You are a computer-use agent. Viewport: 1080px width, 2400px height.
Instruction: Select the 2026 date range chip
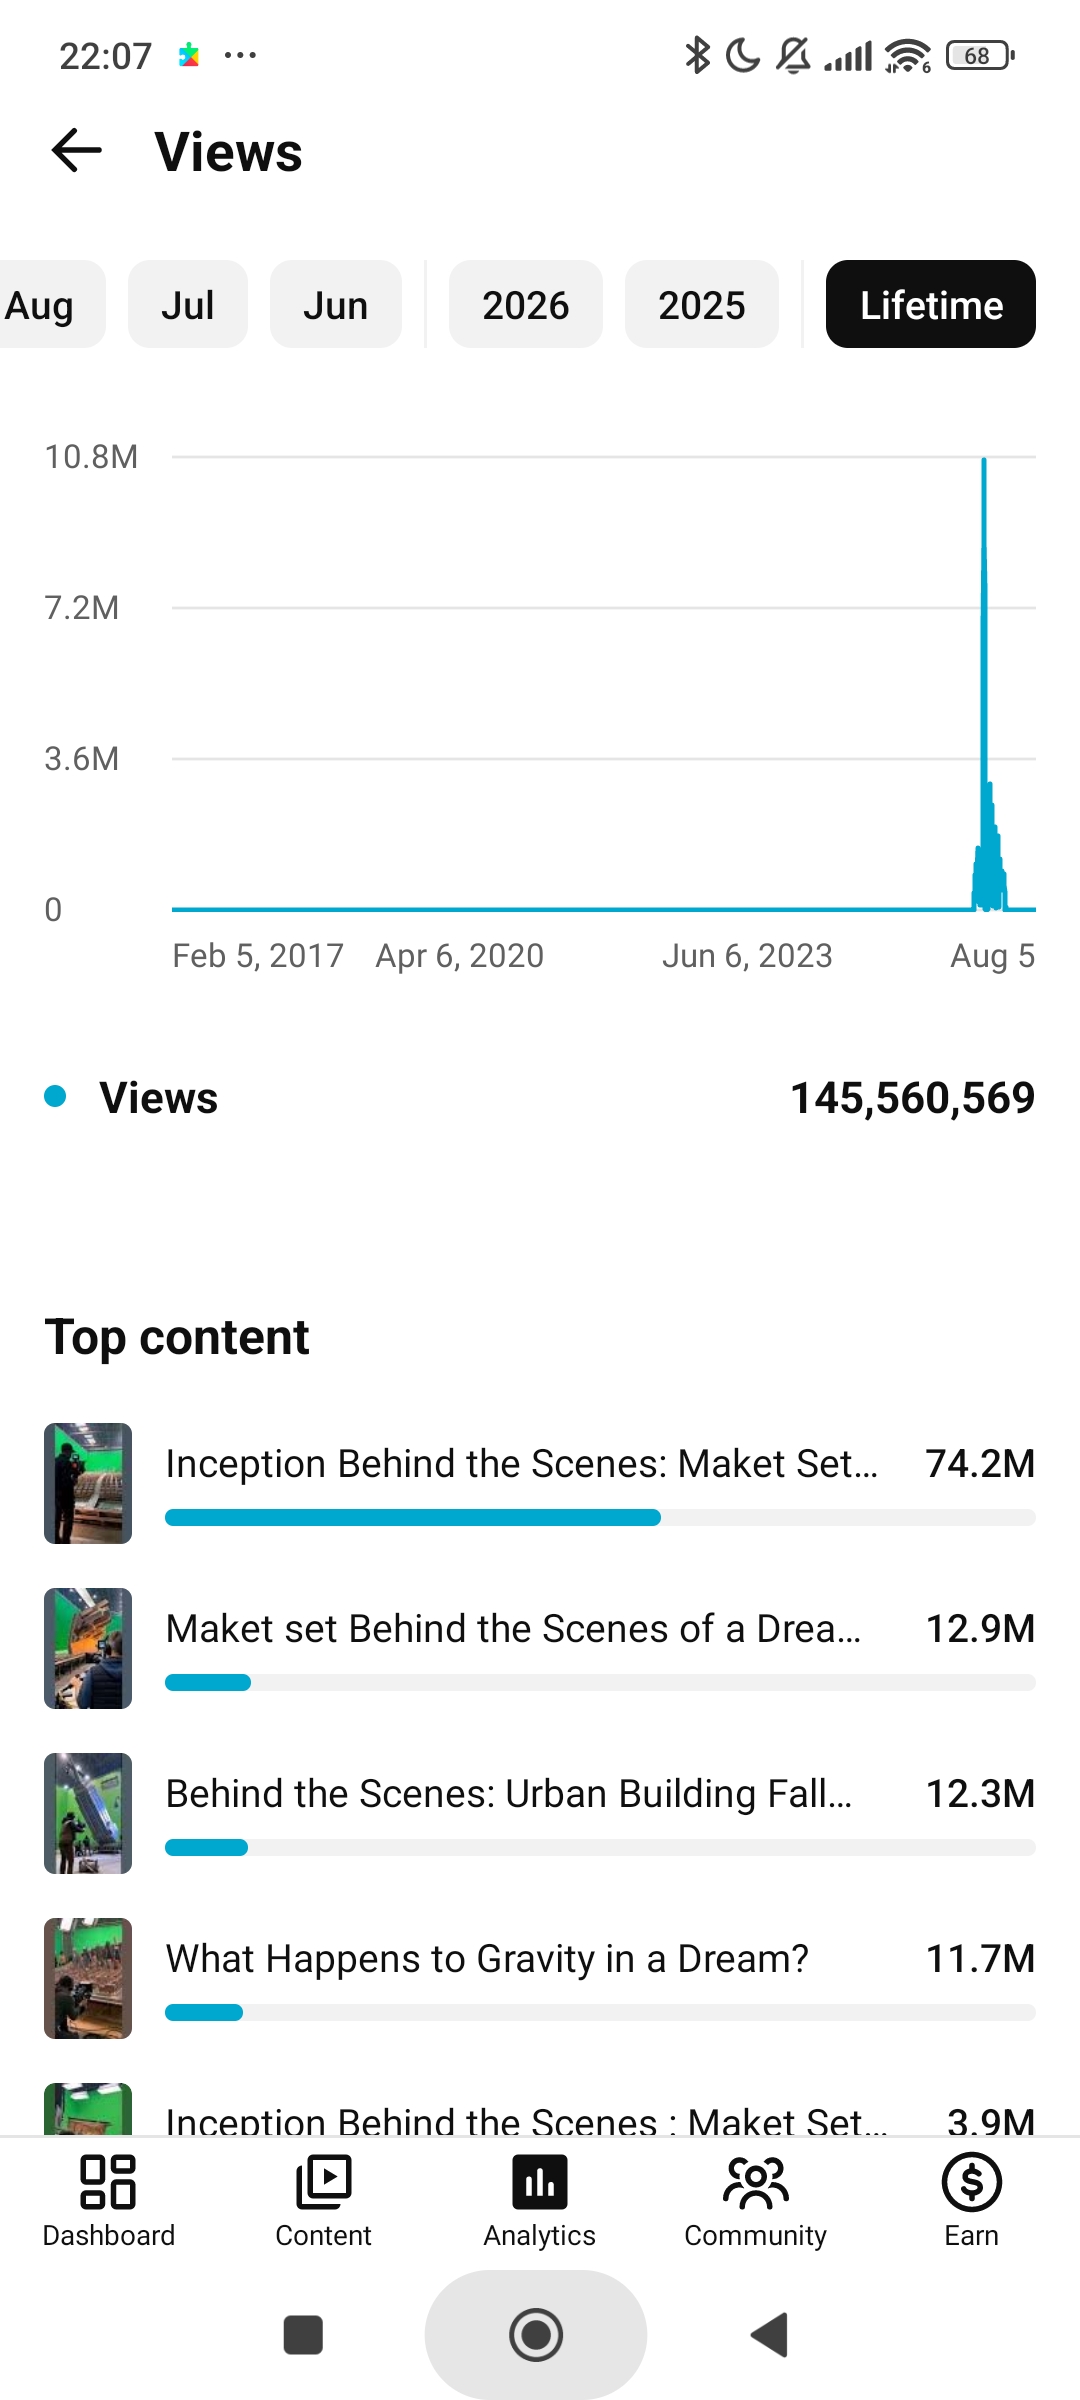tap(526, 304)
